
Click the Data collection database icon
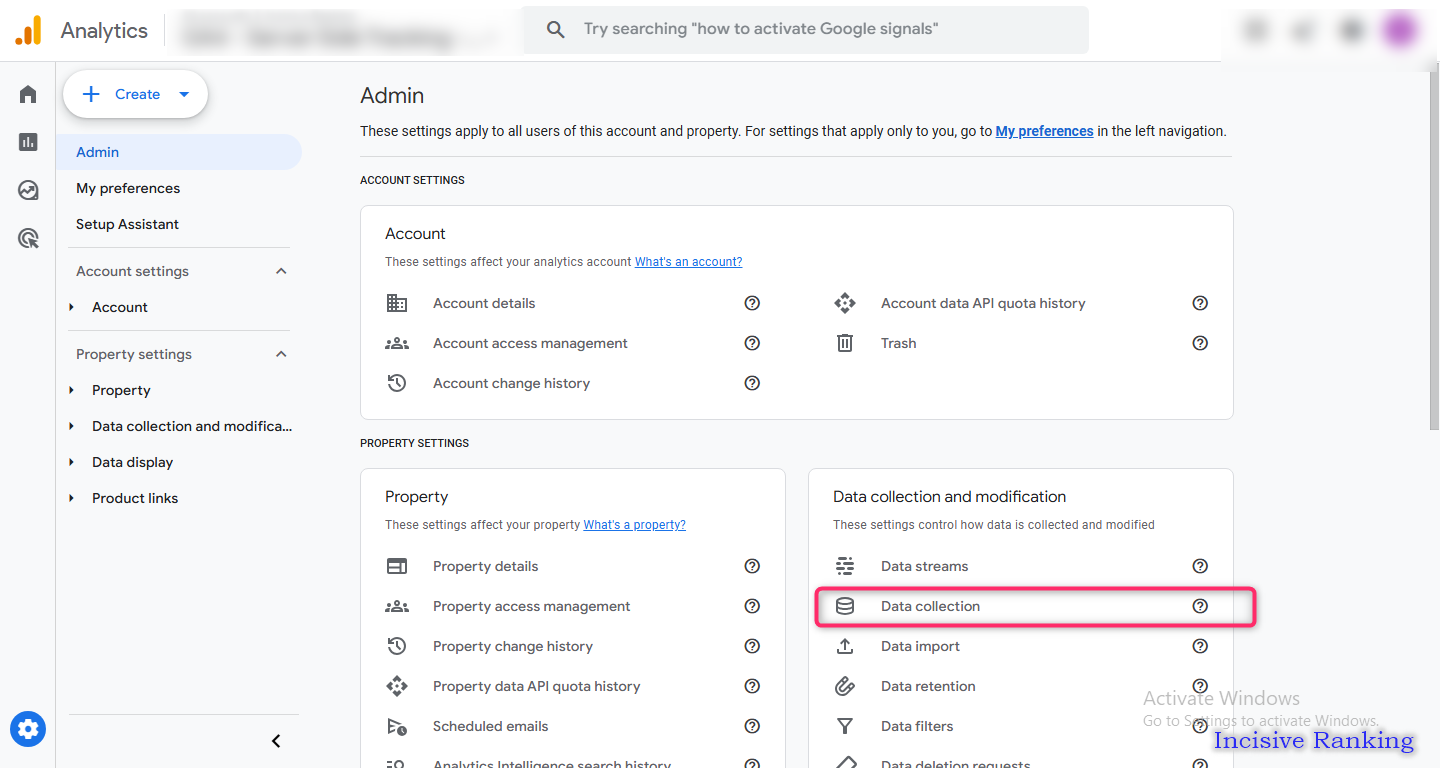tap(845, 606)
